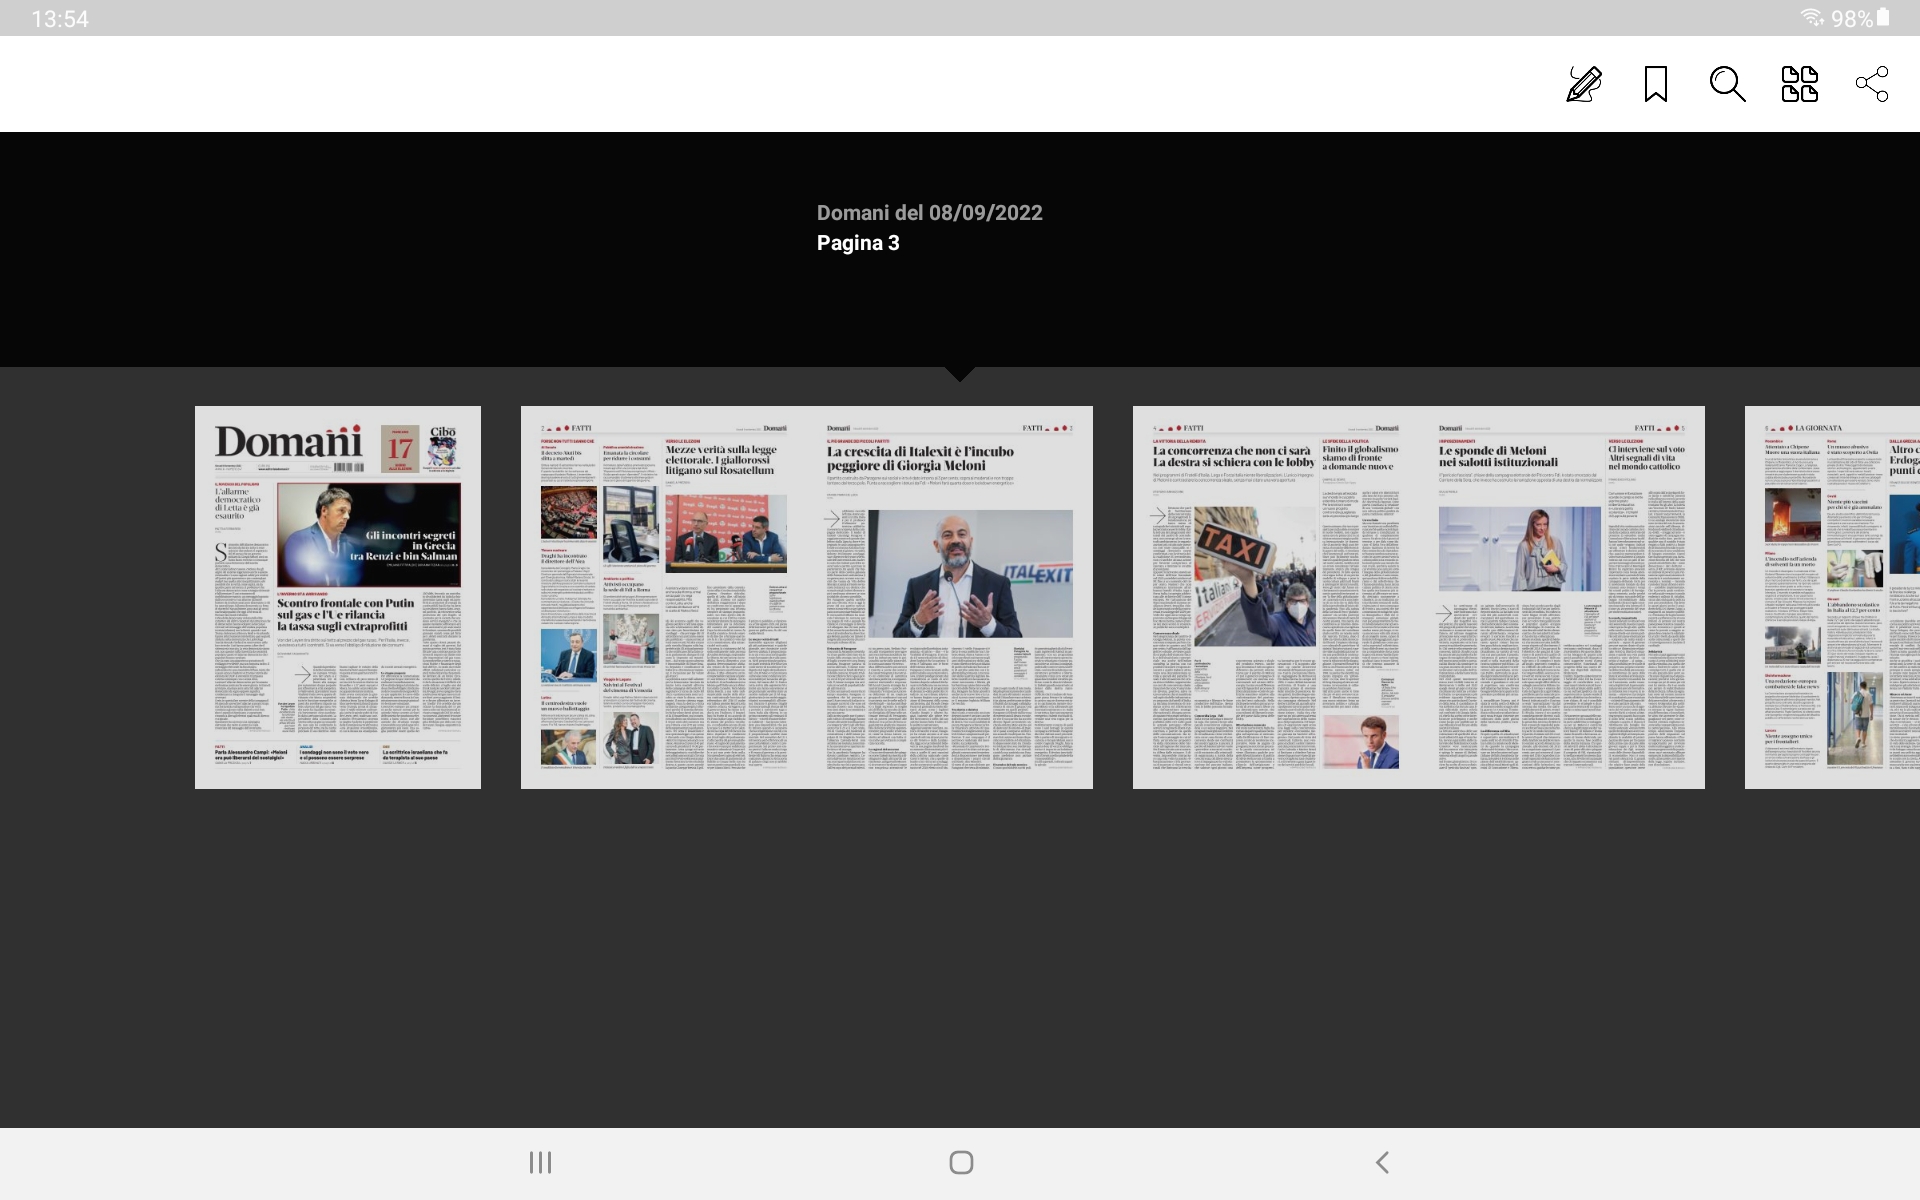Tap the Domani del 08/09/2022 title
Screen dimensions: 1920x1200
point(929,213)
